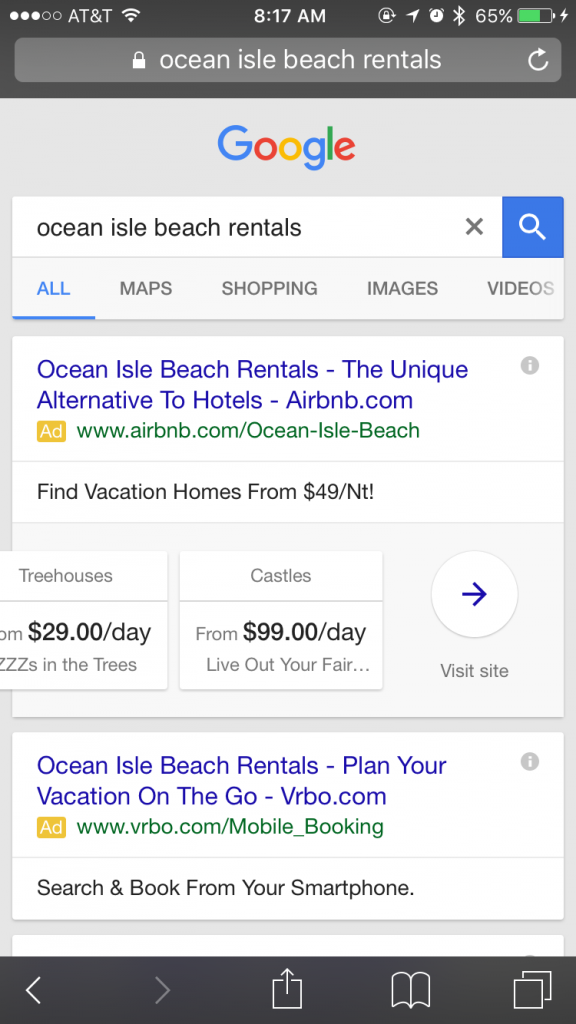Tap the forward navigation arrow
Image resolution: width=576 pixels, height=1024 pixels.
pos(162,989)
